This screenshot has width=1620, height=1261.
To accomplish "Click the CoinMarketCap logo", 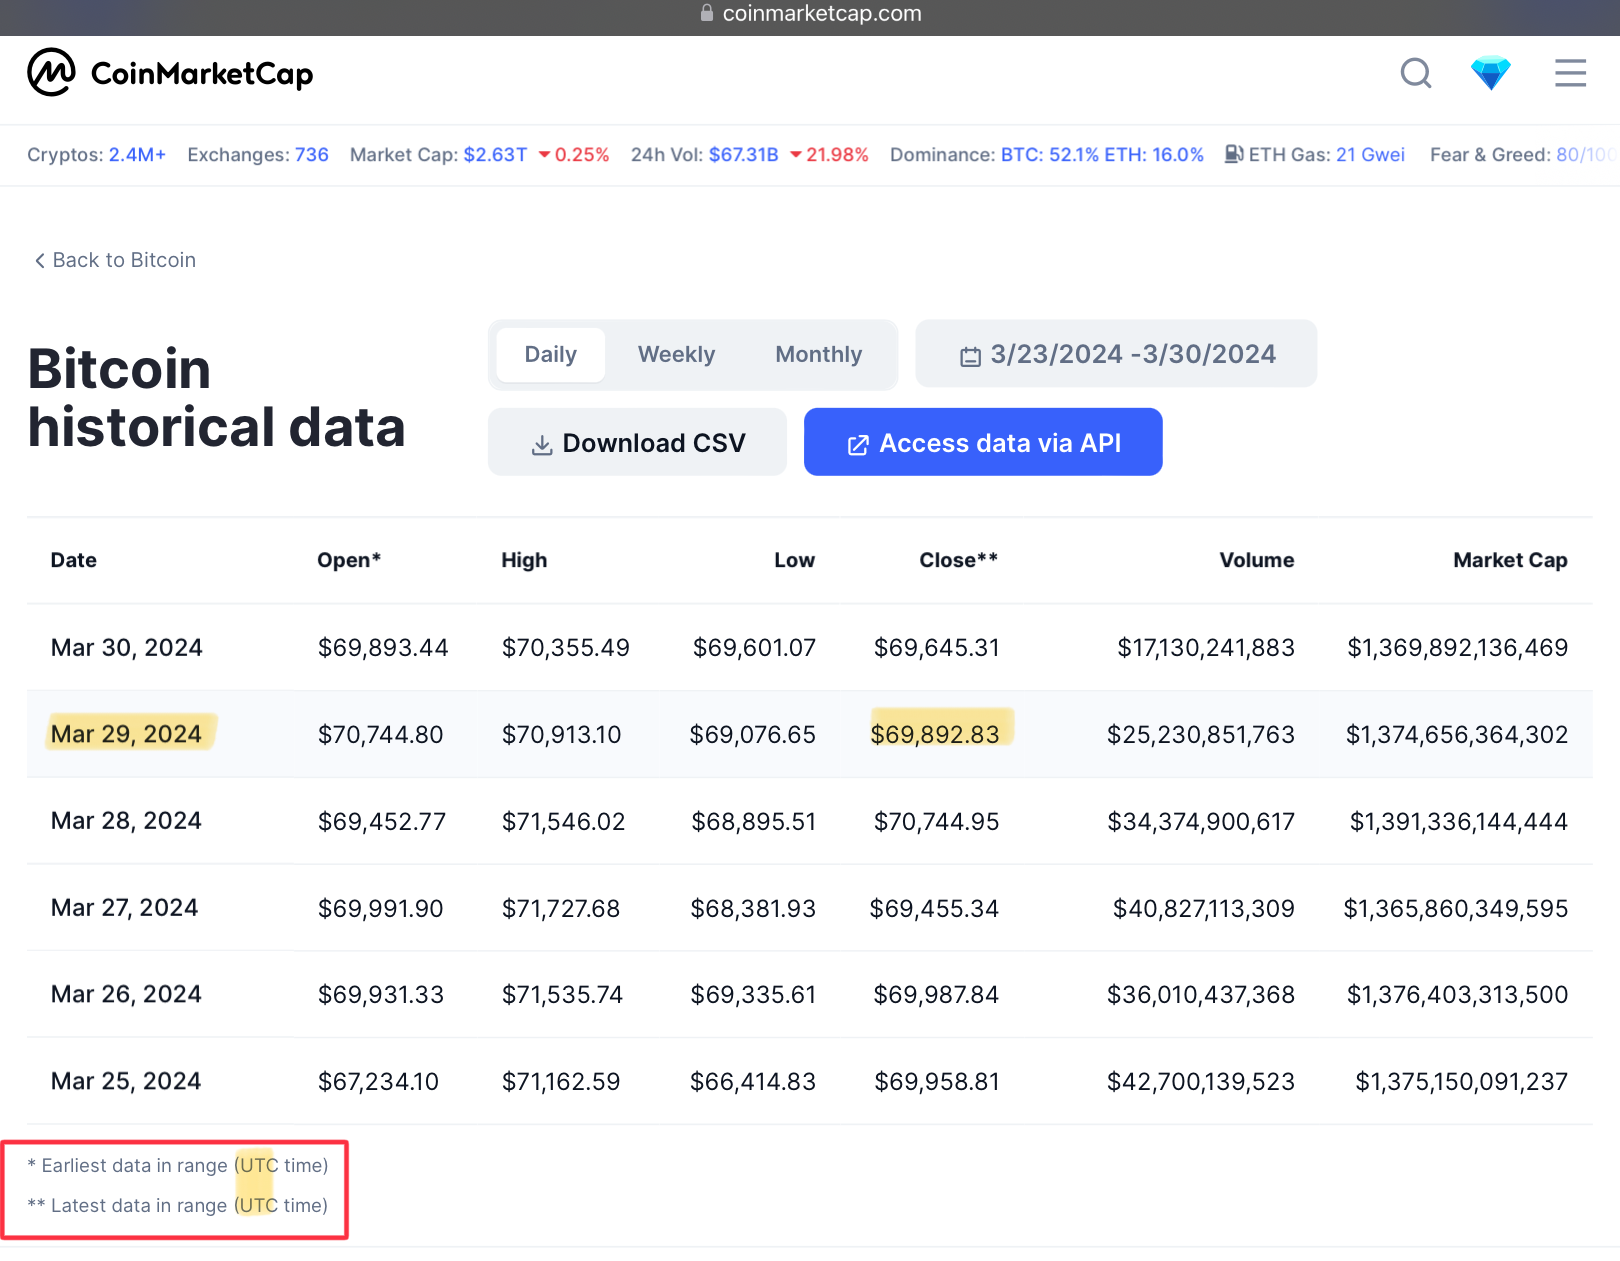I will [170, 73].
